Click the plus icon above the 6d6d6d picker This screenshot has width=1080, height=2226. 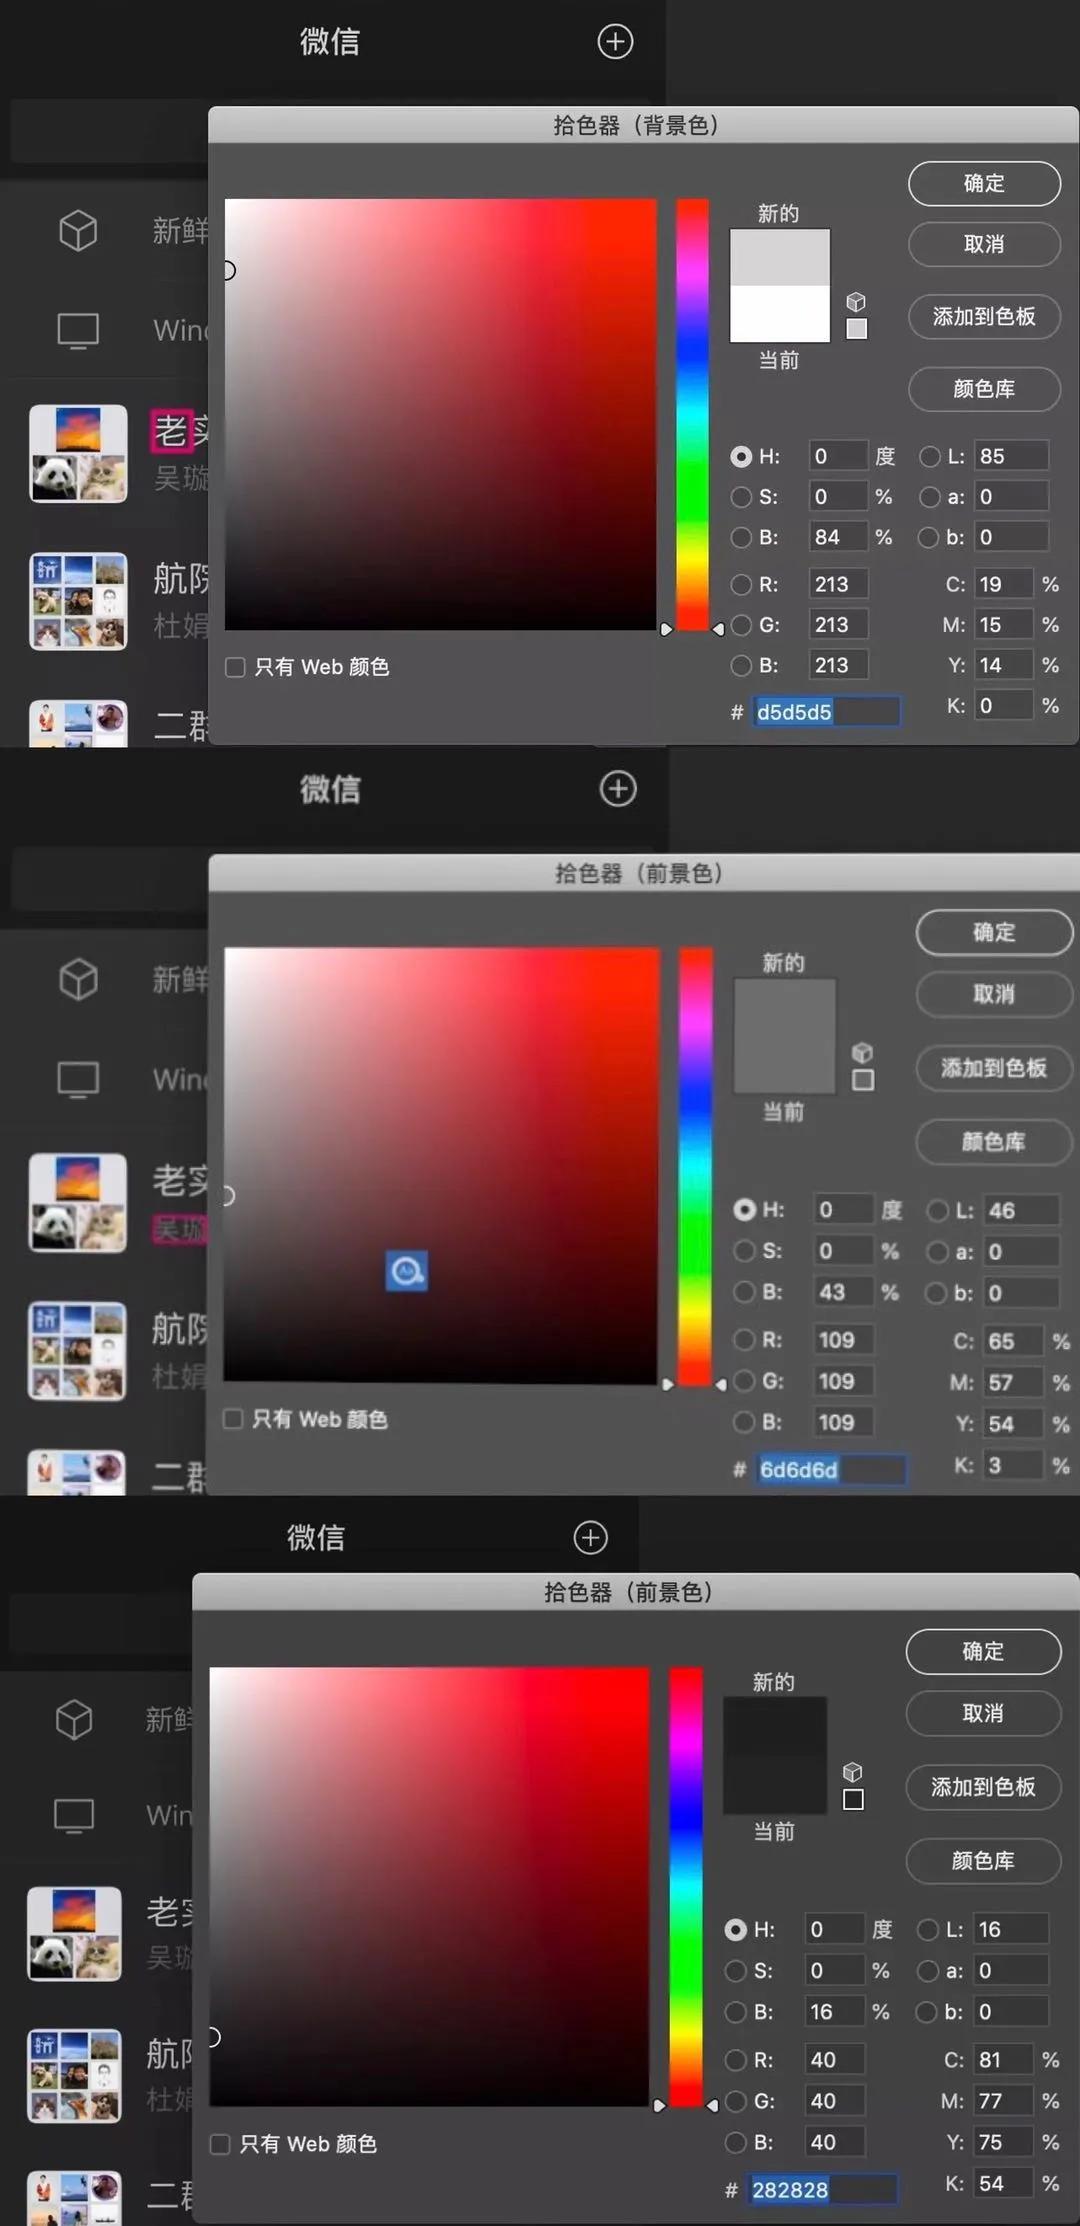tap(618, 788)
